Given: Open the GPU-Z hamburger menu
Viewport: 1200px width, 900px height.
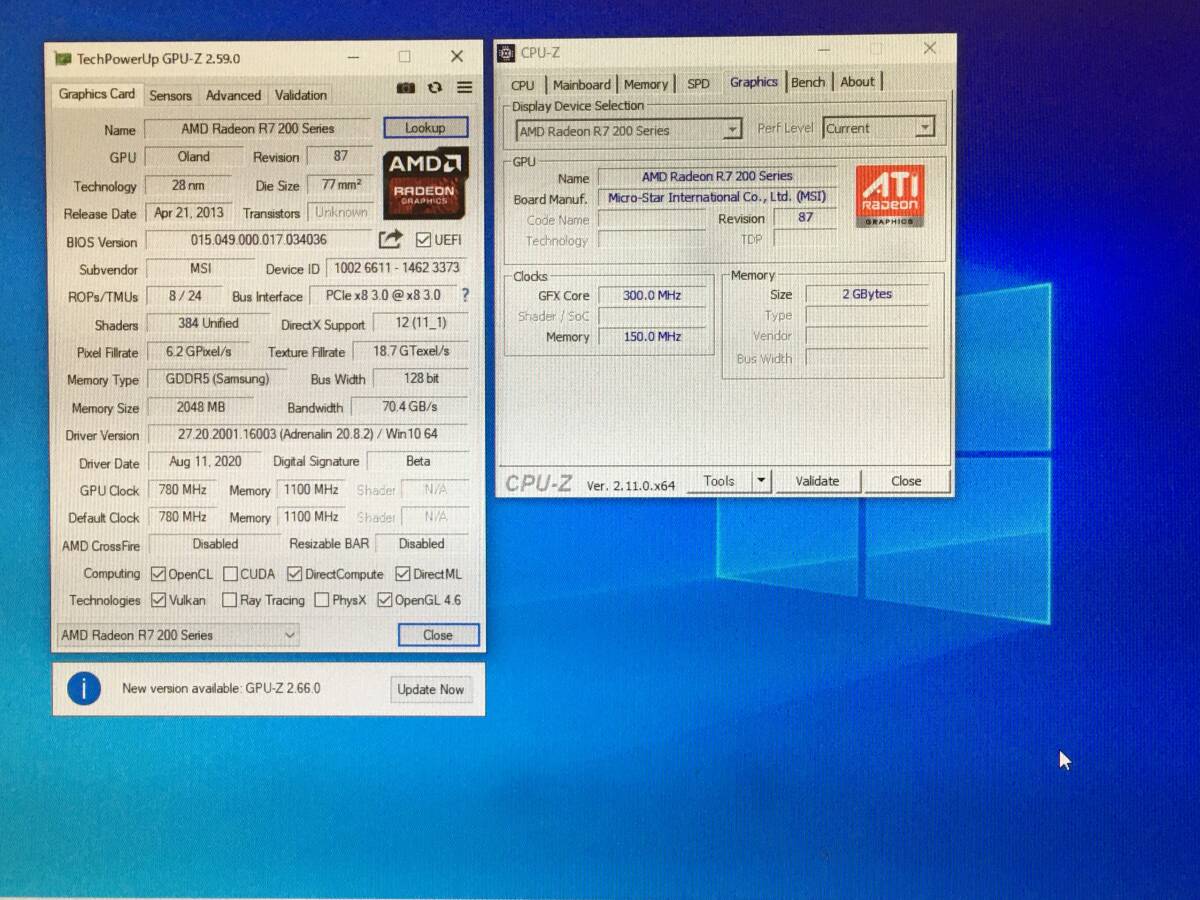Looking at the screenshot, I should click(465, 88).
